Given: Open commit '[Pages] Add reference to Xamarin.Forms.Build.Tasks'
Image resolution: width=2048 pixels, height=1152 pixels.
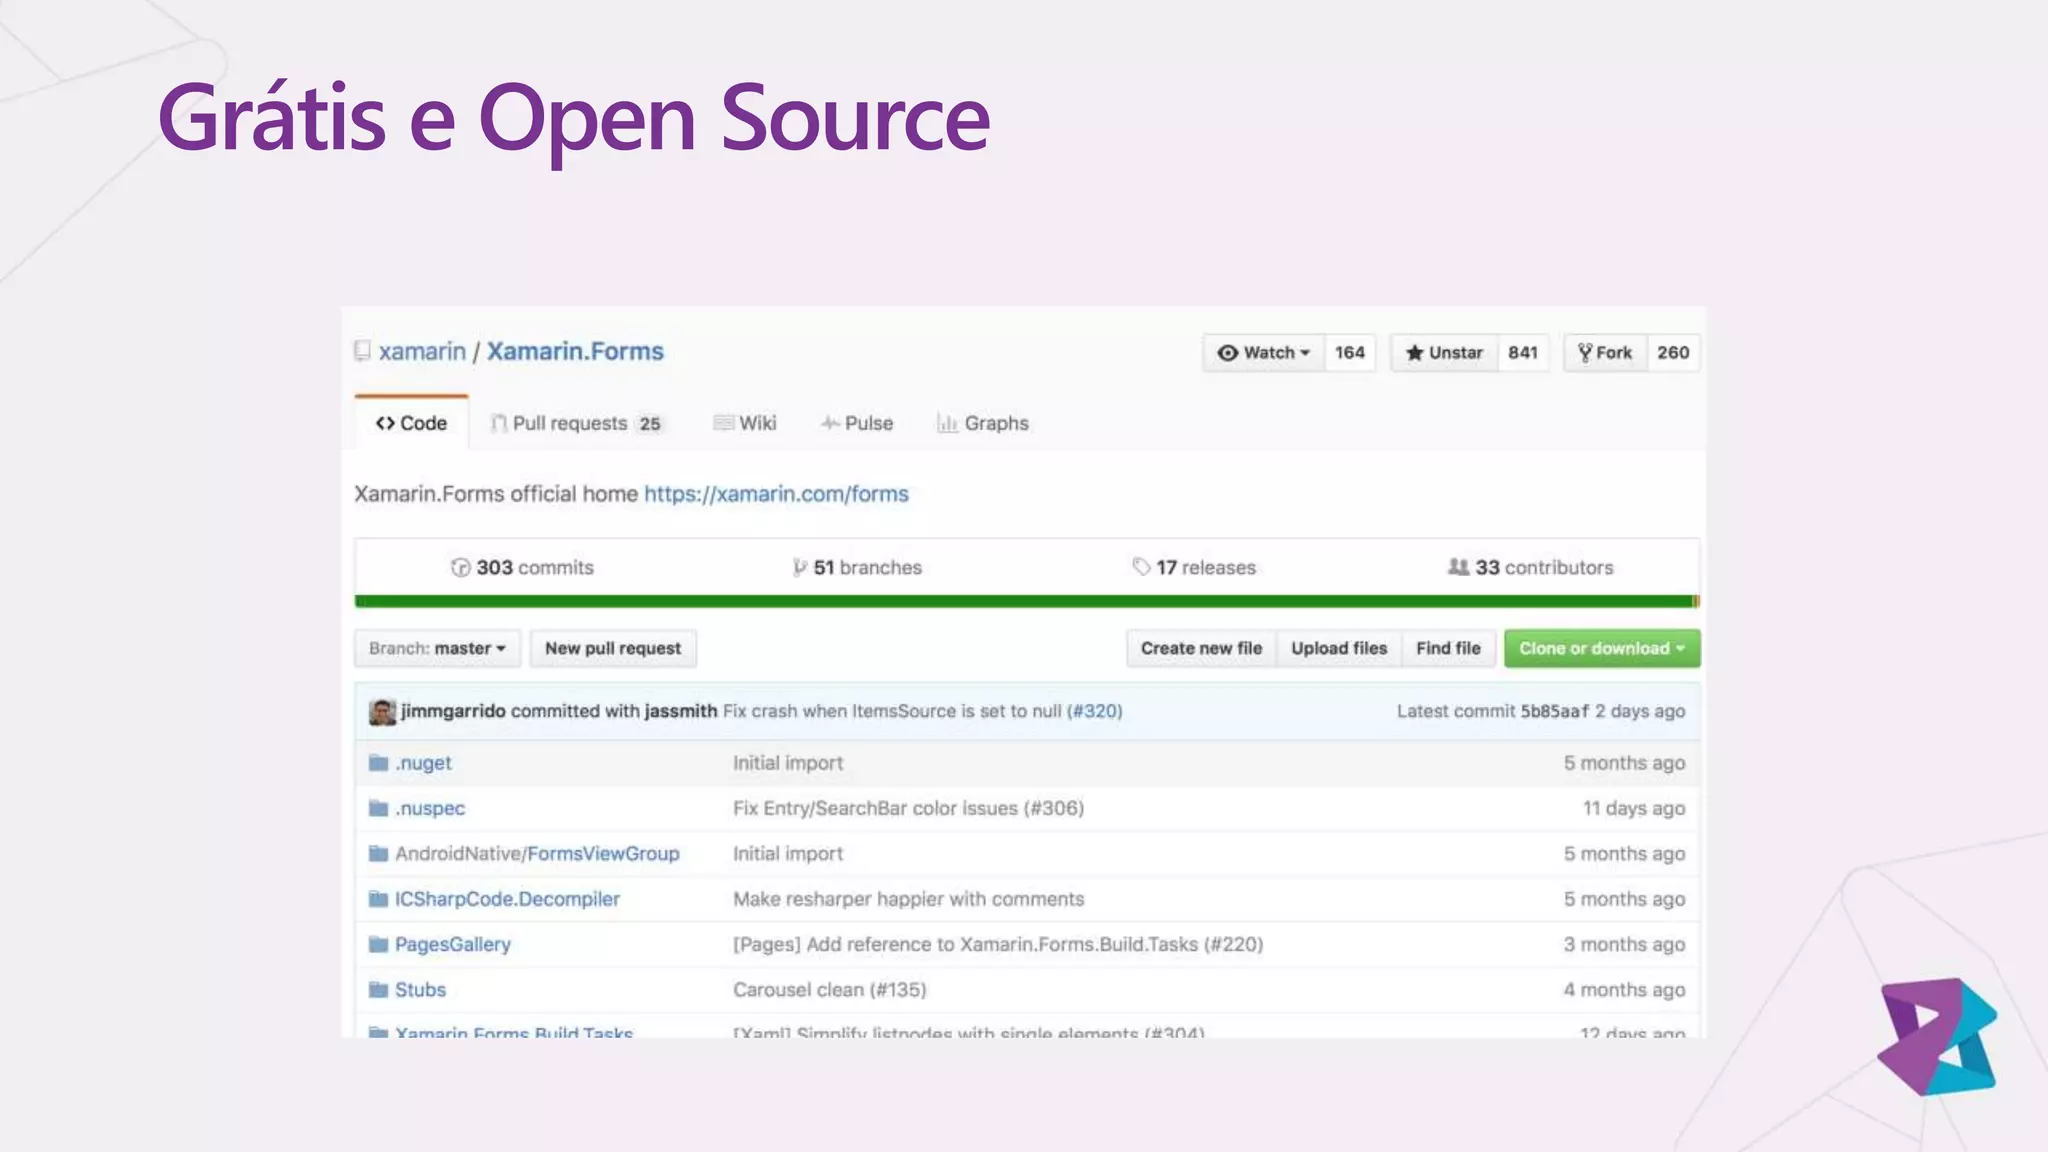Looking at the screenshot, I should [998, 944].
